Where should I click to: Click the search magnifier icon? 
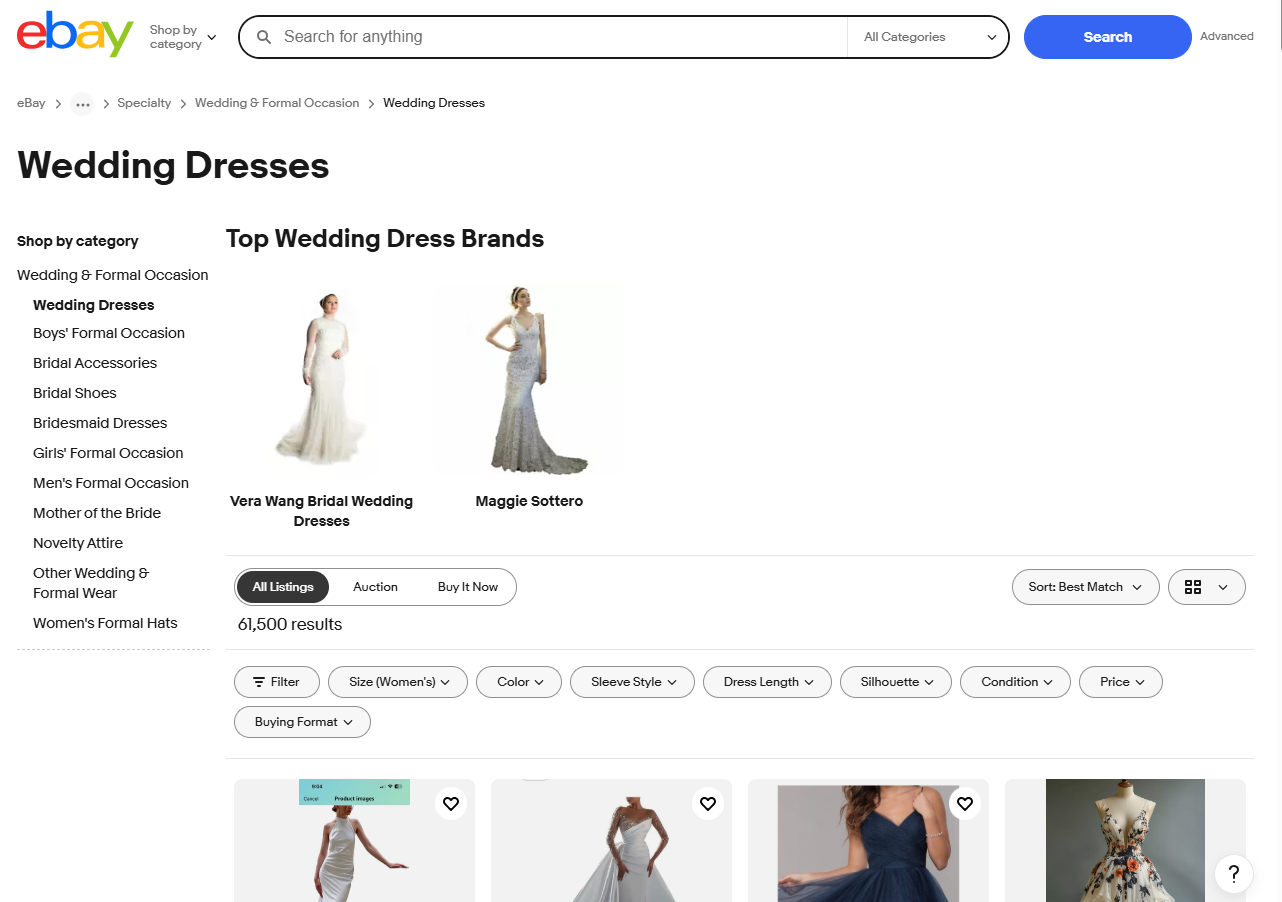click(x=264, y=37)
